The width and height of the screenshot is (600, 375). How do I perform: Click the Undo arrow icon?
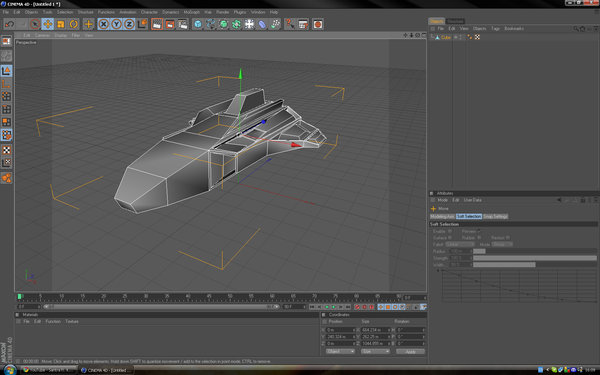click(9, 24)
